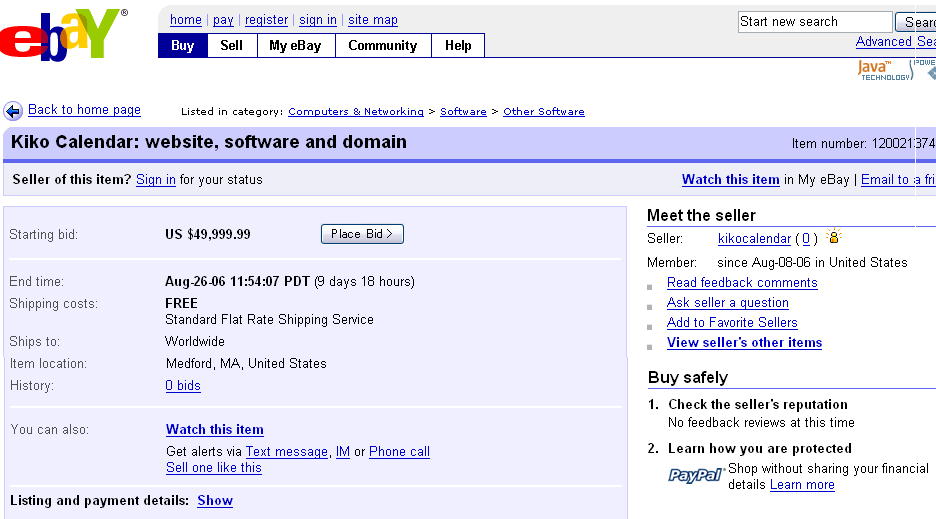Open the Advanced Search link
This screenshot has height=519, width=936.
tap(895, 42)
